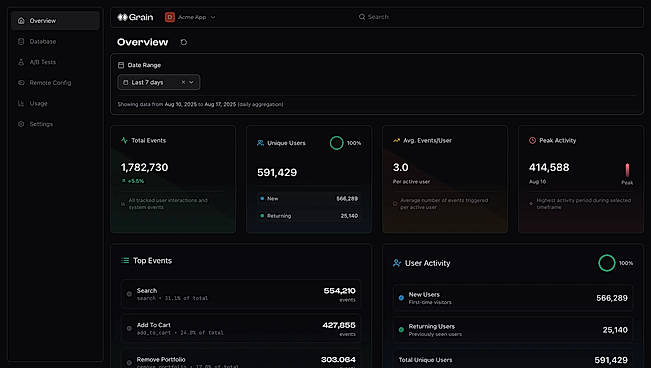The width and height of the screenshot is (651, 368).
Task: Click the showing data date summary
Action: (200, 104)
